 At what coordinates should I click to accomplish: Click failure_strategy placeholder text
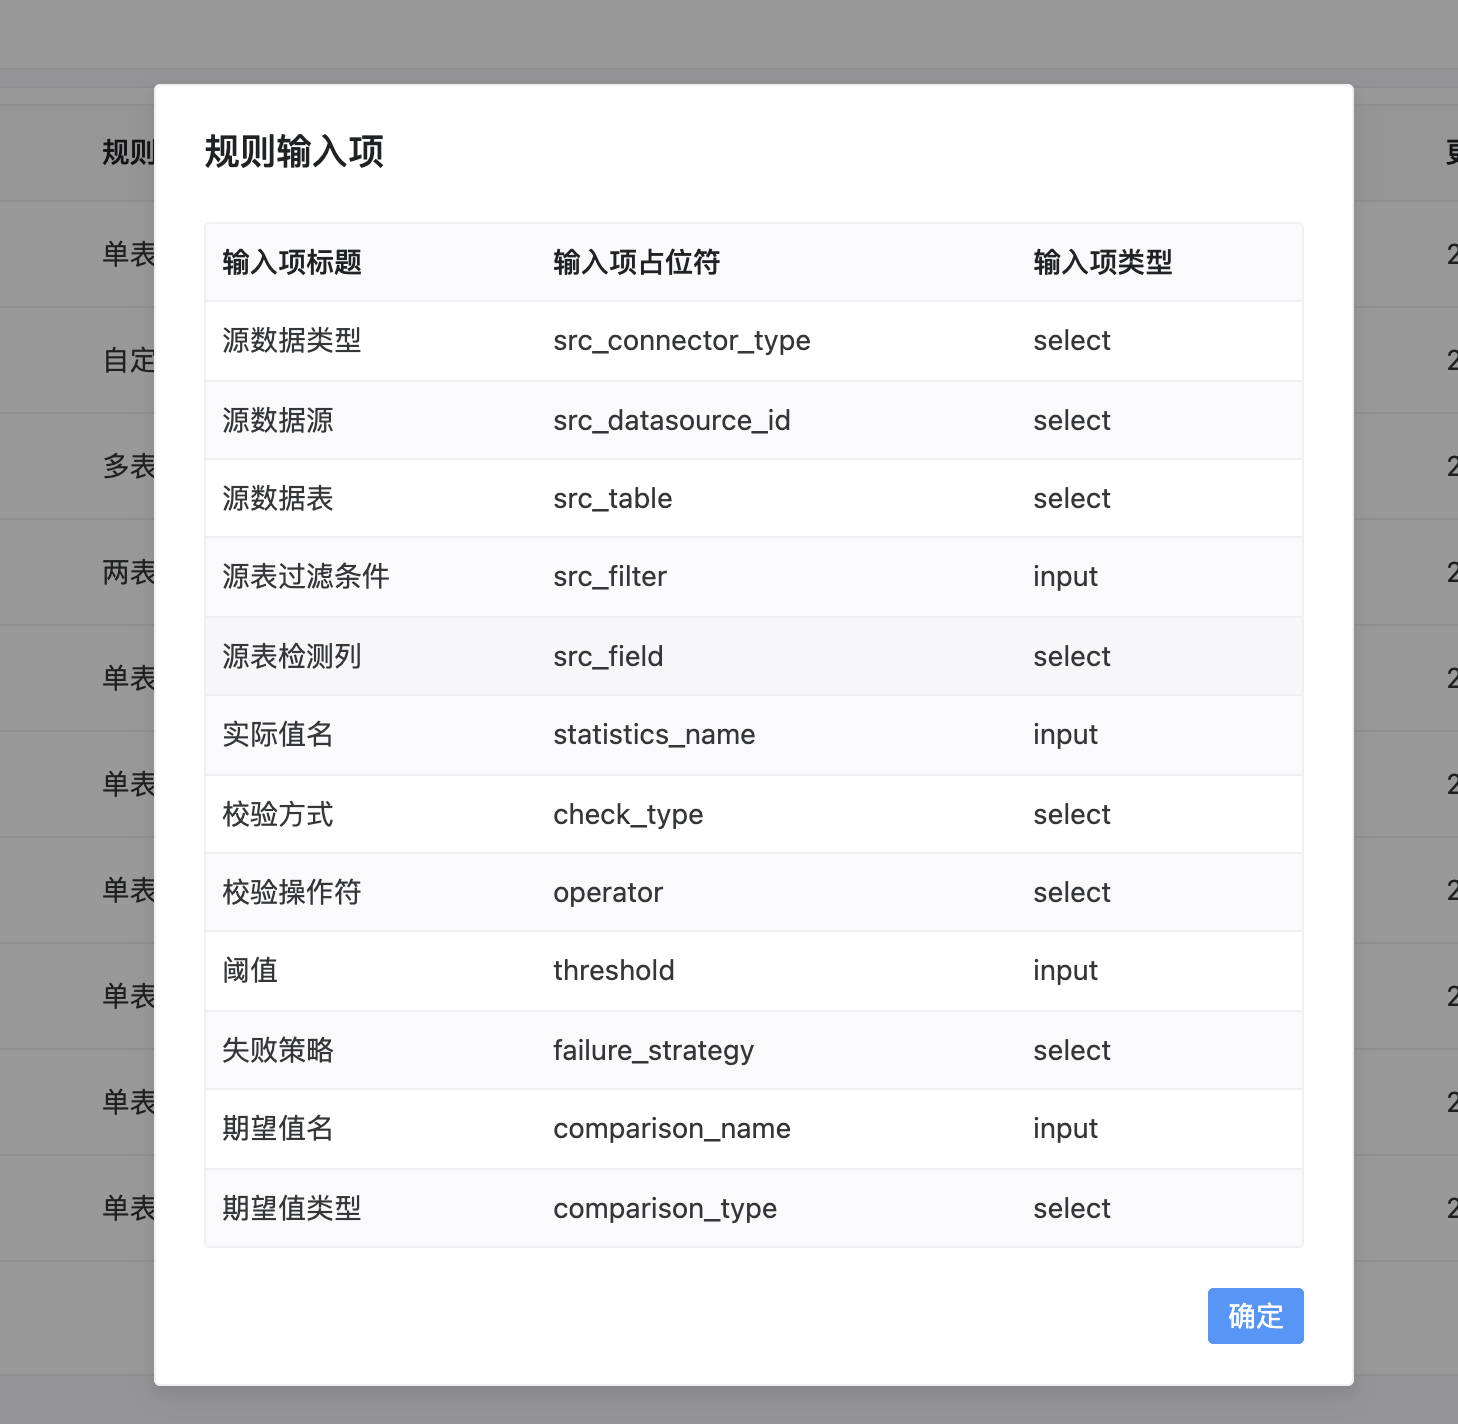[654, 1050]
